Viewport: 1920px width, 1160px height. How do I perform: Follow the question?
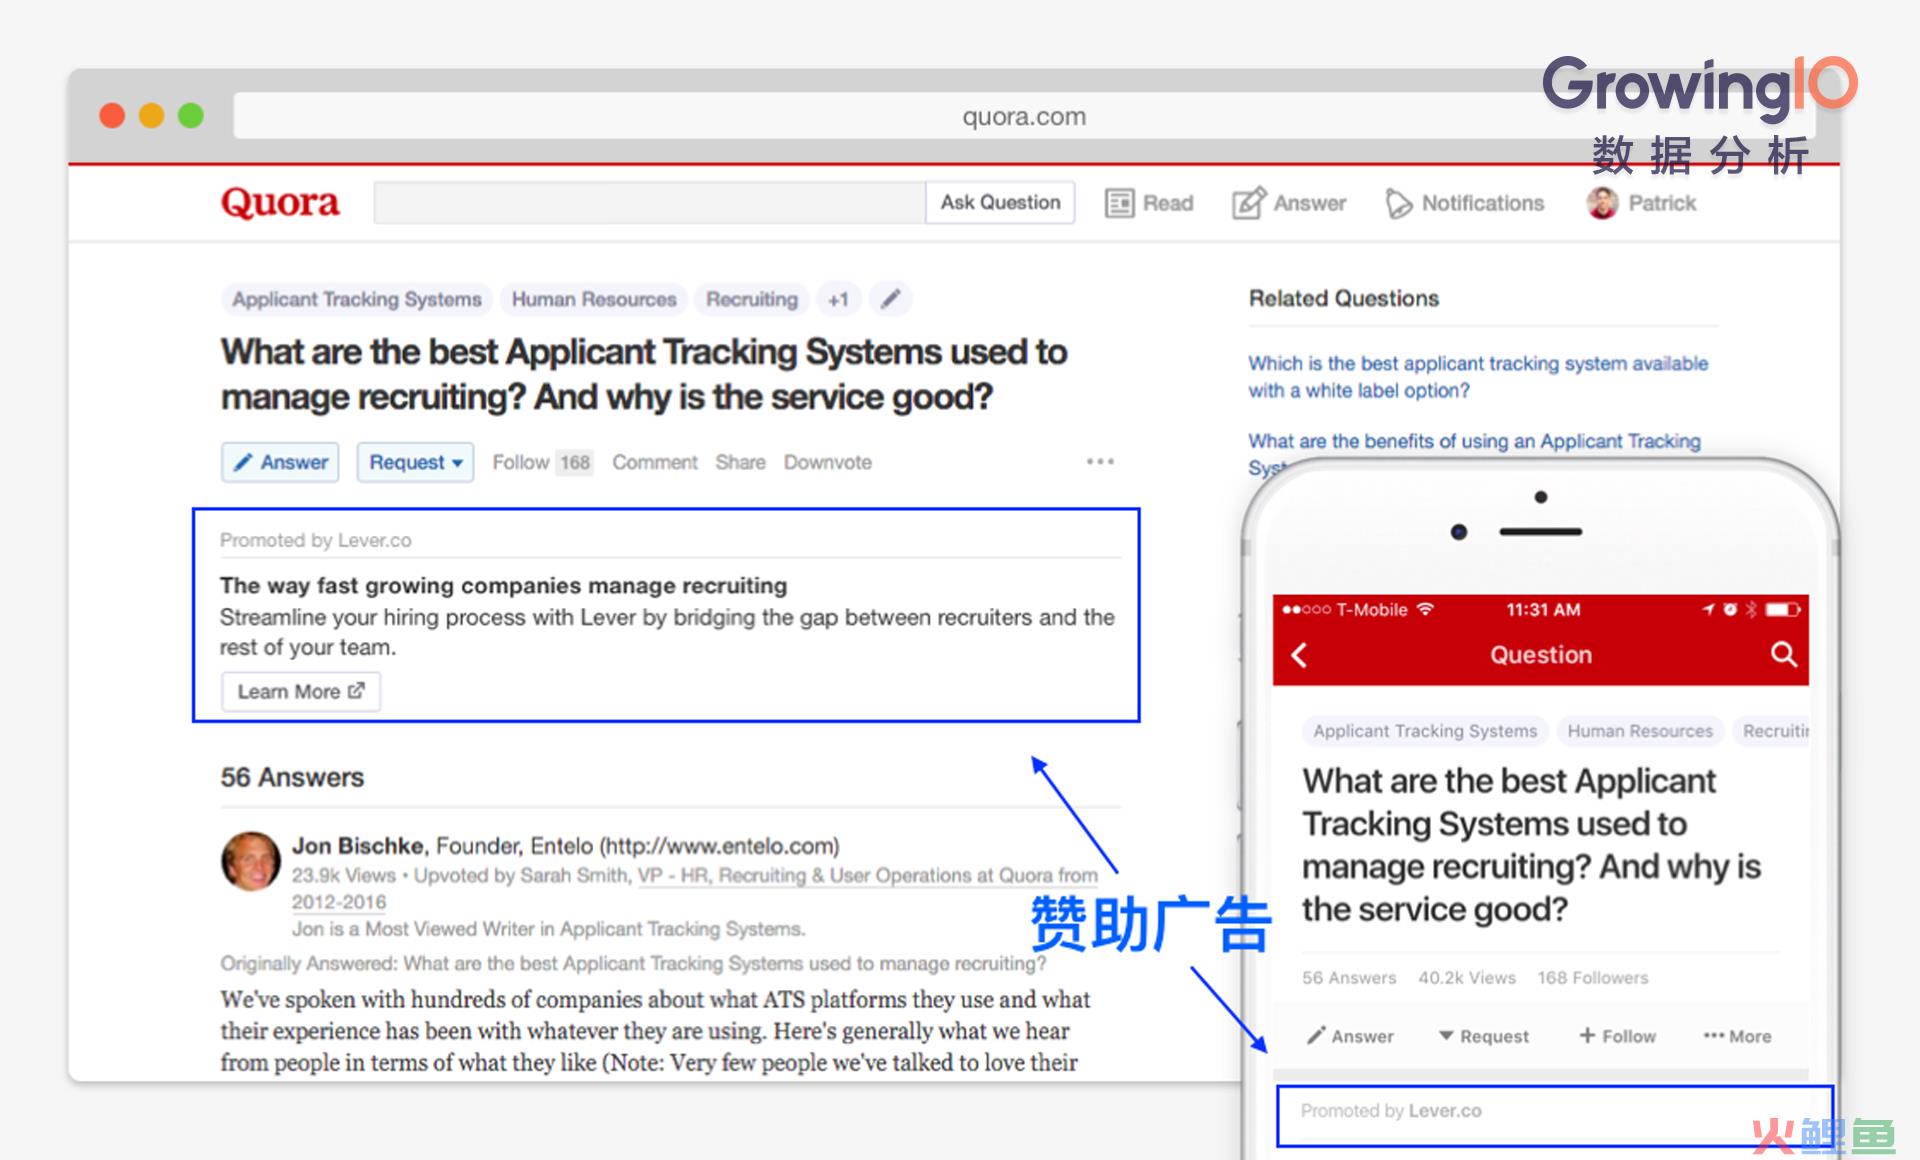pos(541,462)
